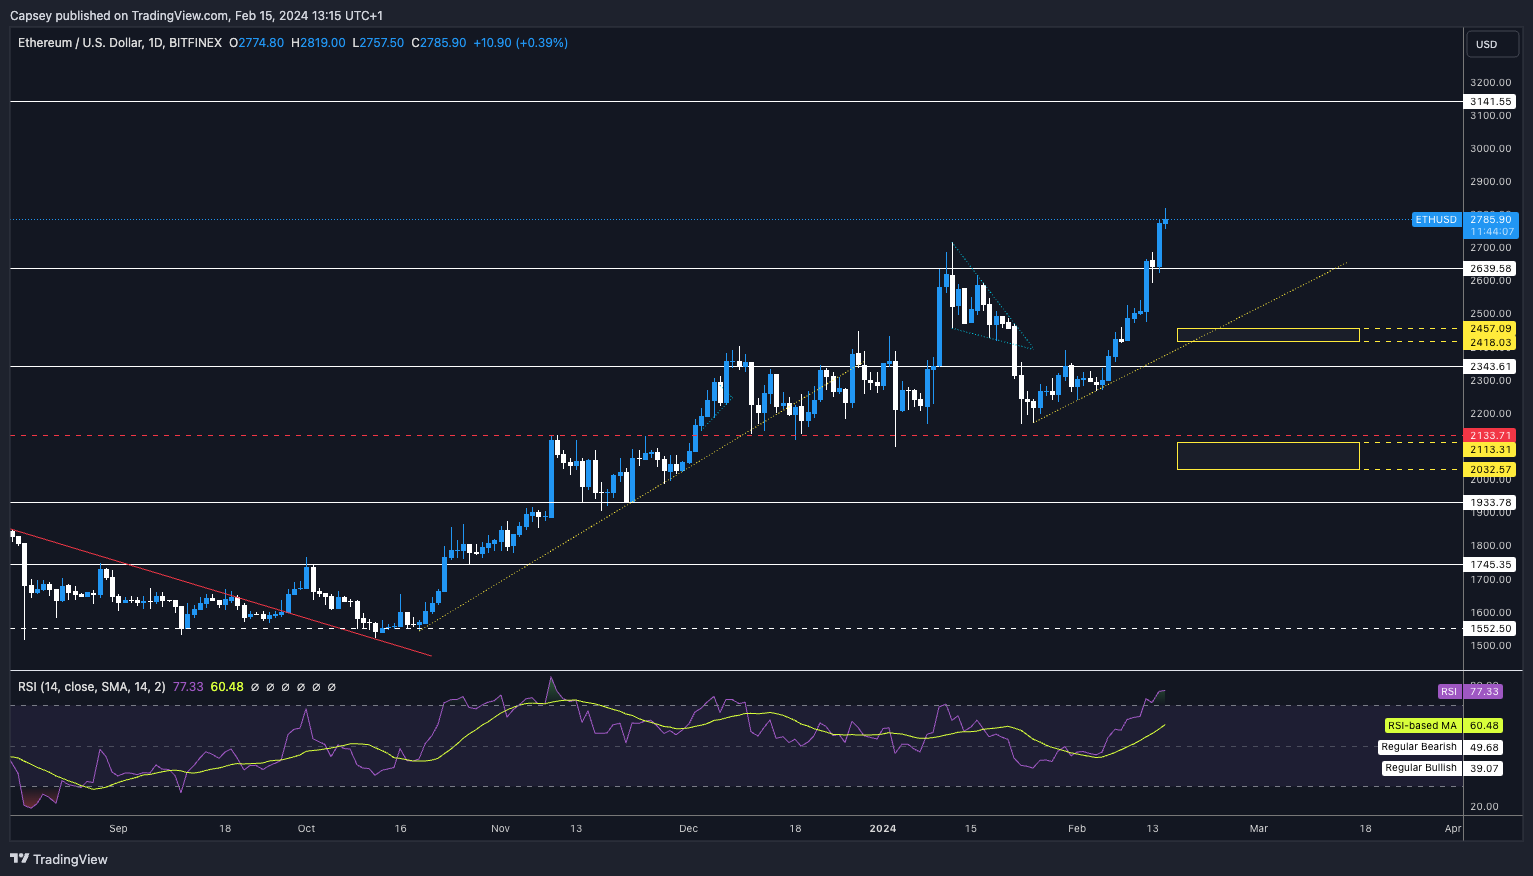
Task: Click the yellow 2457.09 price tag
Action: (x=1490, y=328)
